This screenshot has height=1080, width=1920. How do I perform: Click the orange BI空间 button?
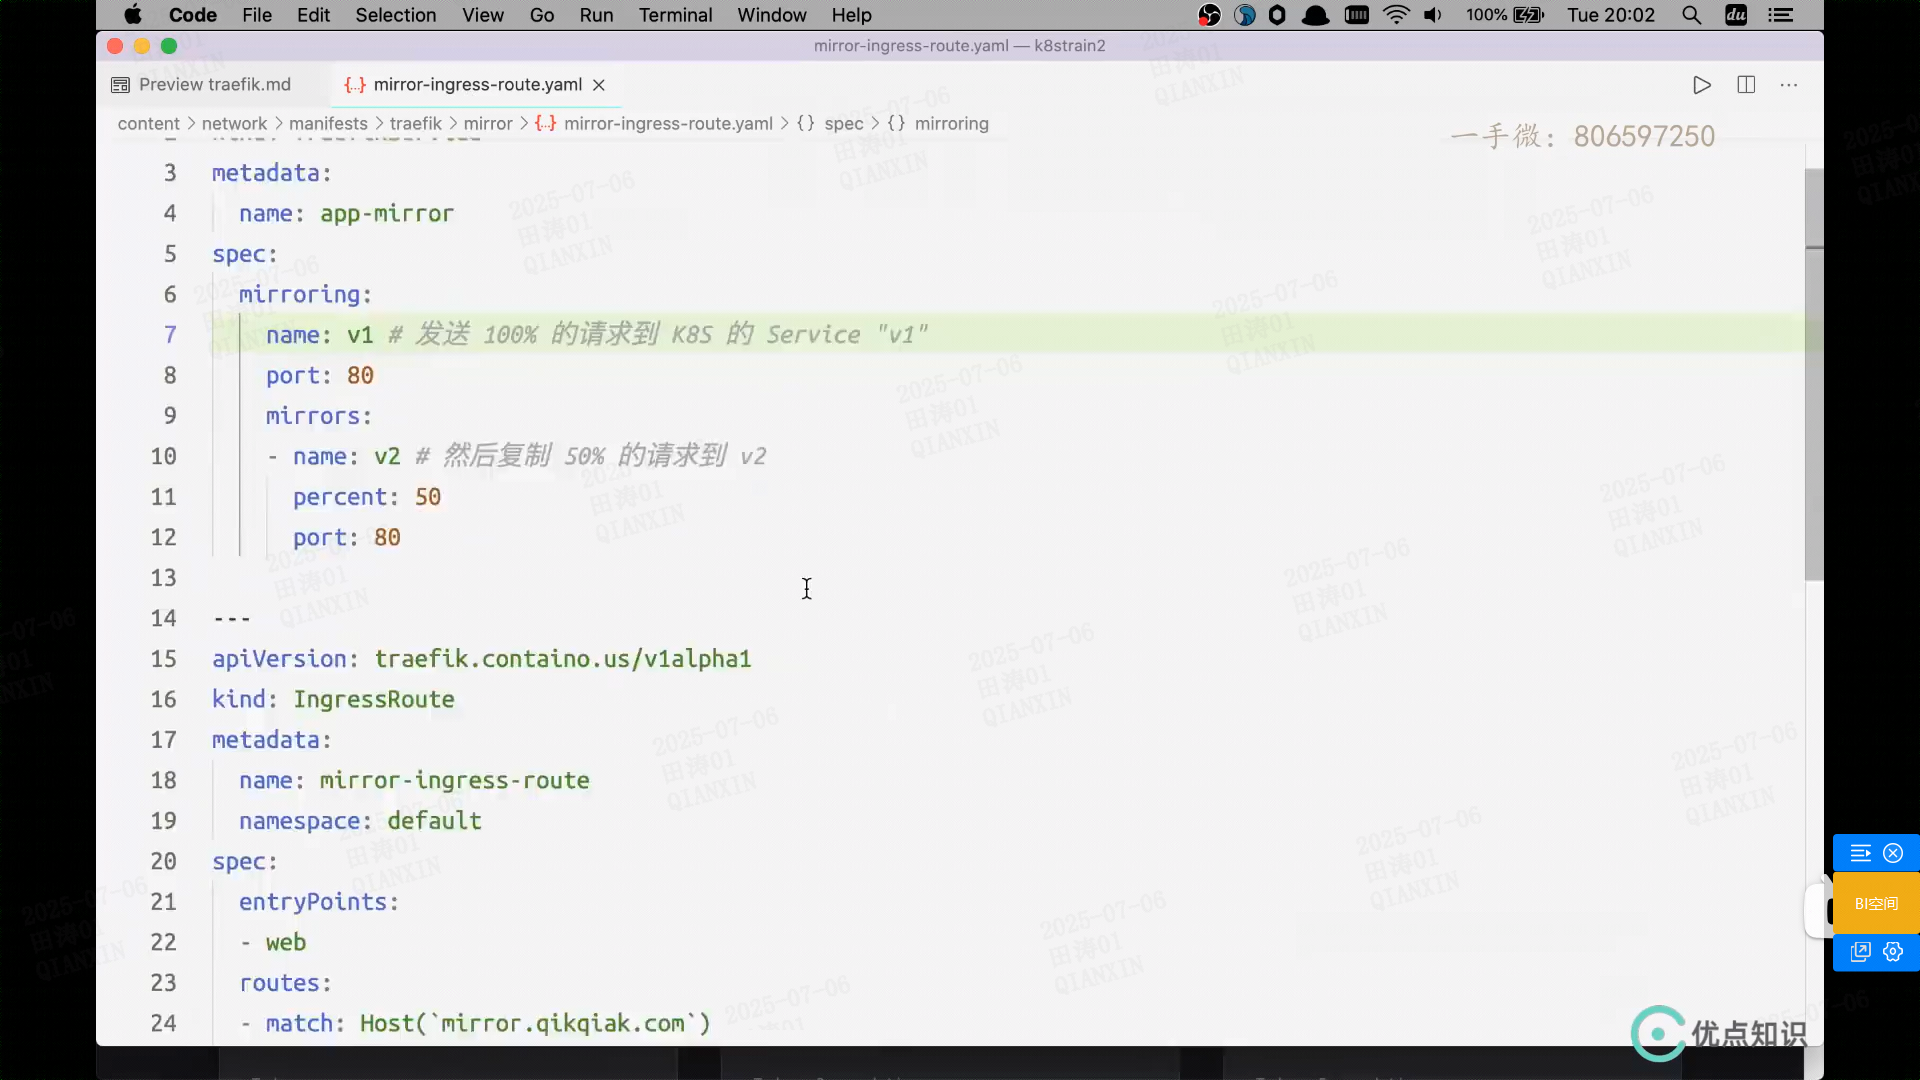(x=1876, y=904)
